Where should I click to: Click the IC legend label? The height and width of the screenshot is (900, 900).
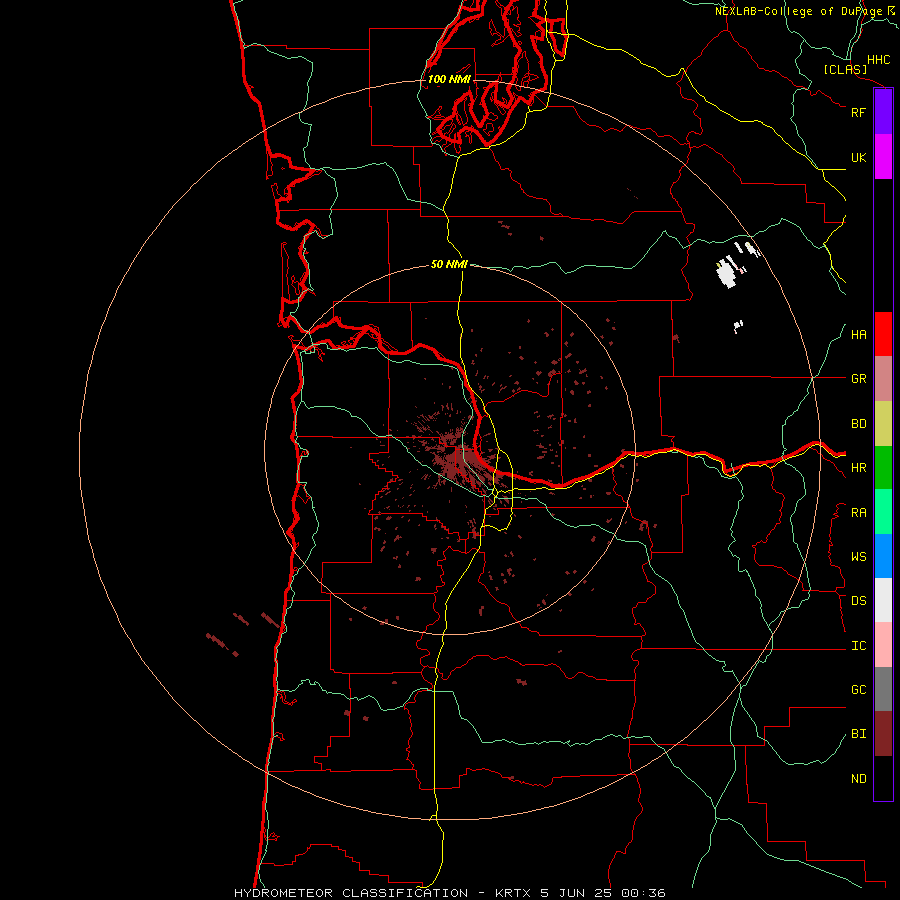click(858, 646)
